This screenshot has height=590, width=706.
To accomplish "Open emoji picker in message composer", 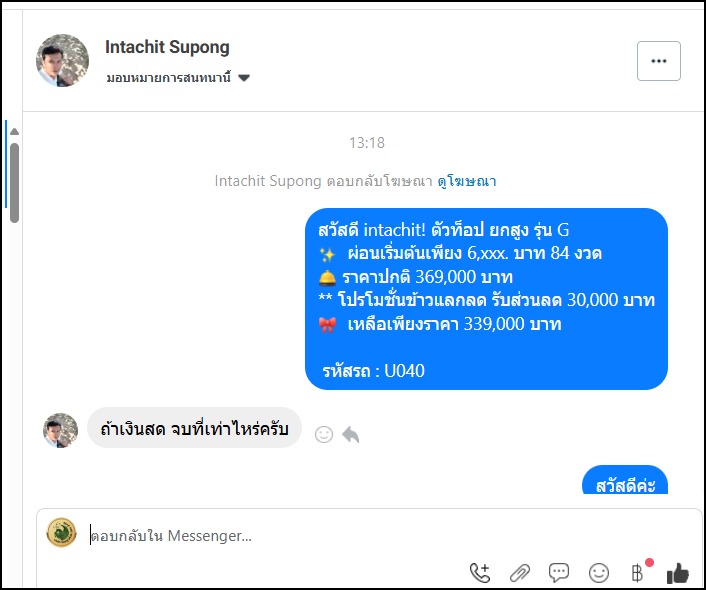I will pos(599,573).
